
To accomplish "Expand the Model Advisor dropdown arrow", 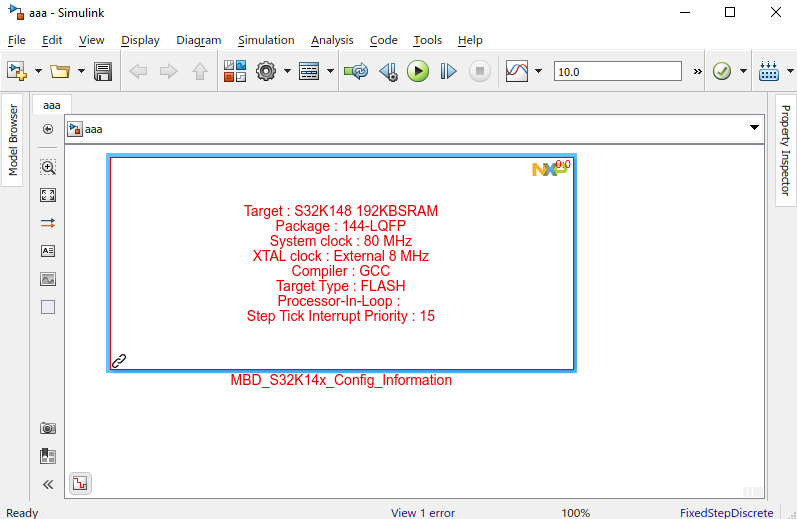I will click(x=743, y=71).
